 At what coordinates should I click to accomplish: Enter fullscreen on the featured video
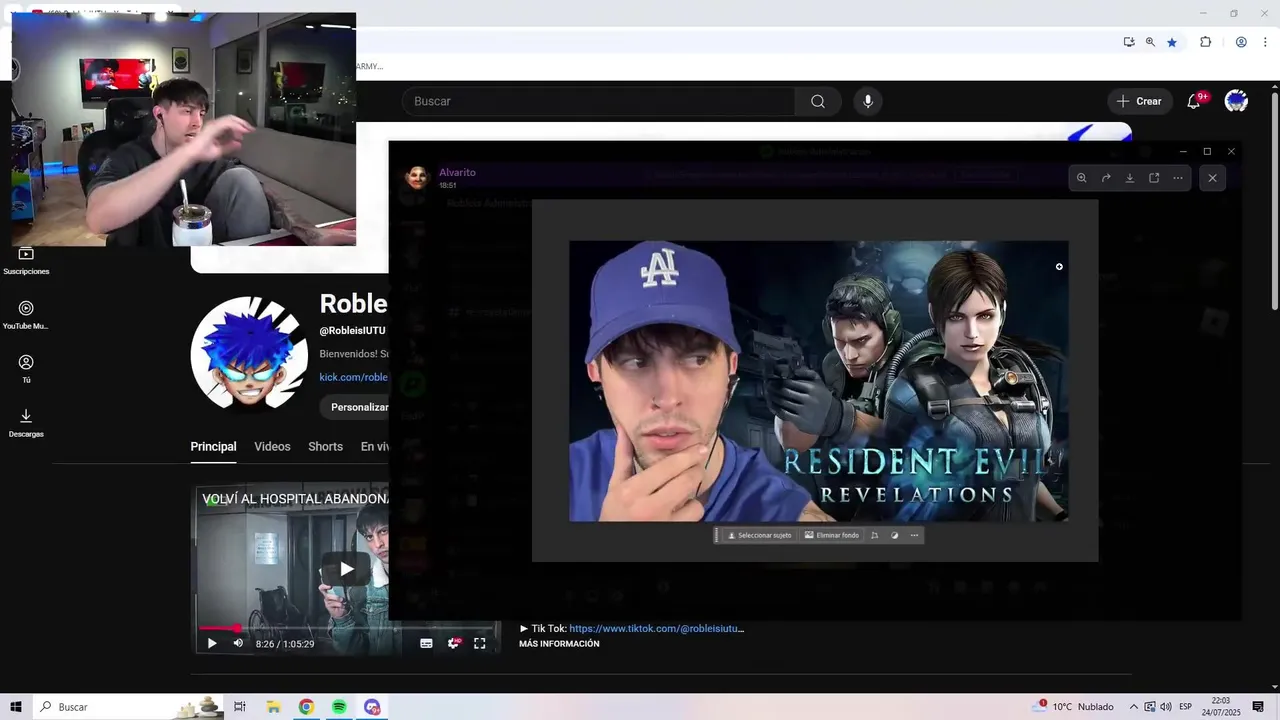click(x=480, y=643)
